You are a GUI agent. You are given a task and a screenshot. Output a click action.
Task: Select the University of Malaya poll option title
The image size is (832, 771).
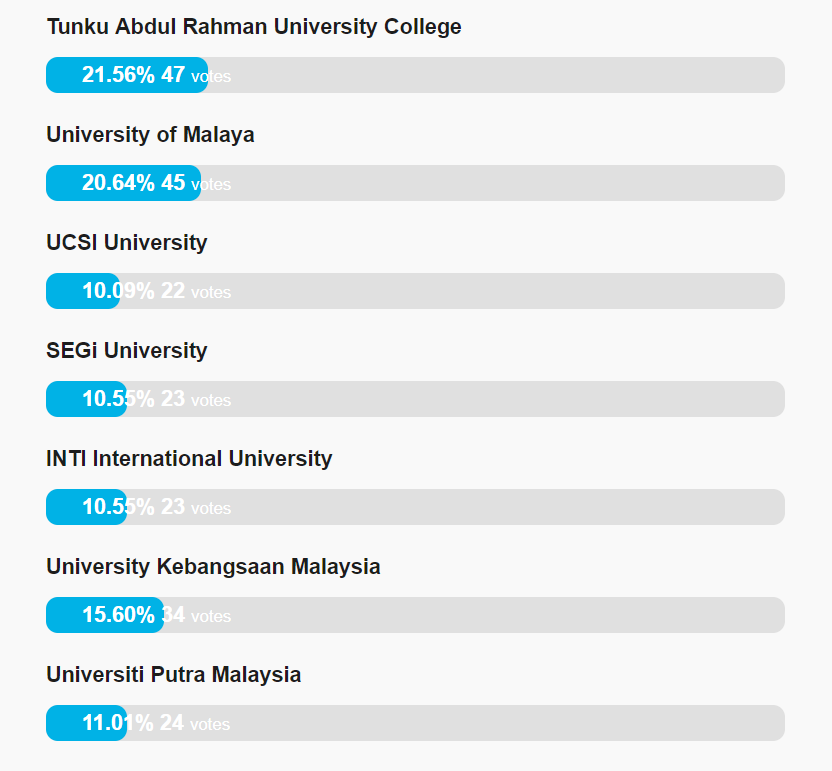(x=150, y=135)
